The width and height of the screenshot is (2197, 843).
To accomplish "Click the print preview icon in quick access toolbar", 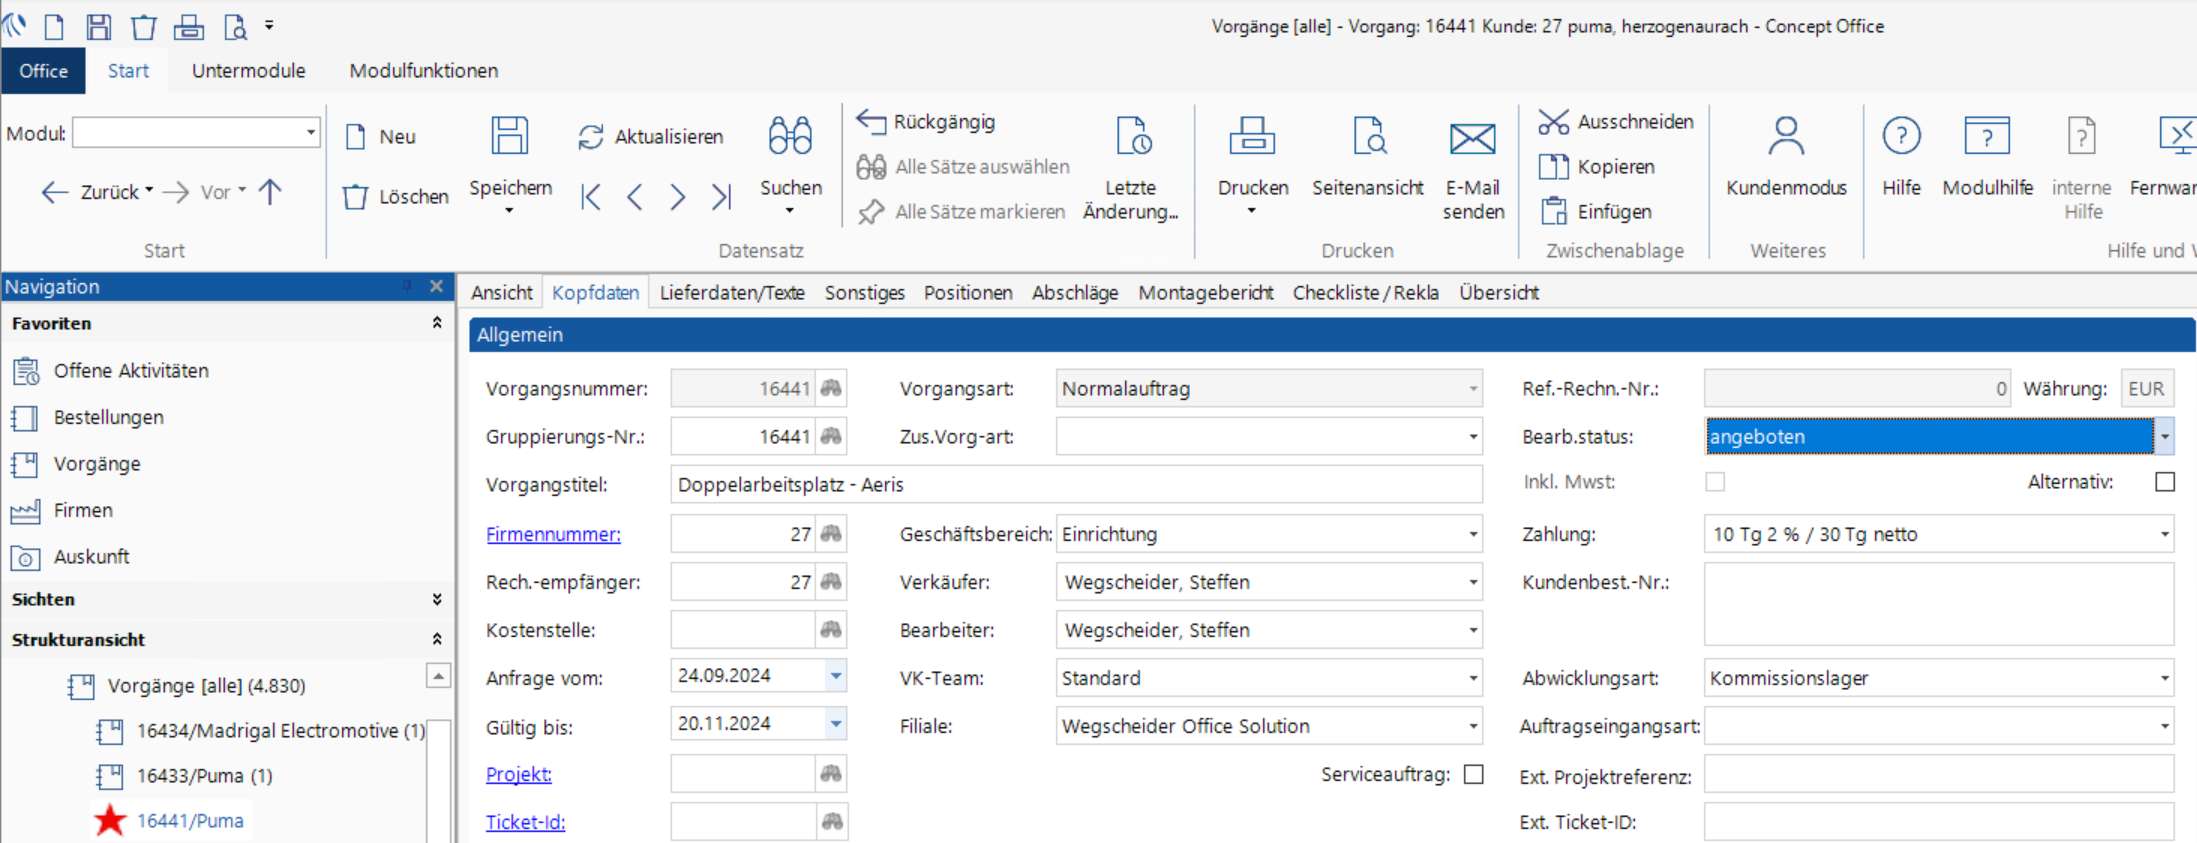I will 236,27.
